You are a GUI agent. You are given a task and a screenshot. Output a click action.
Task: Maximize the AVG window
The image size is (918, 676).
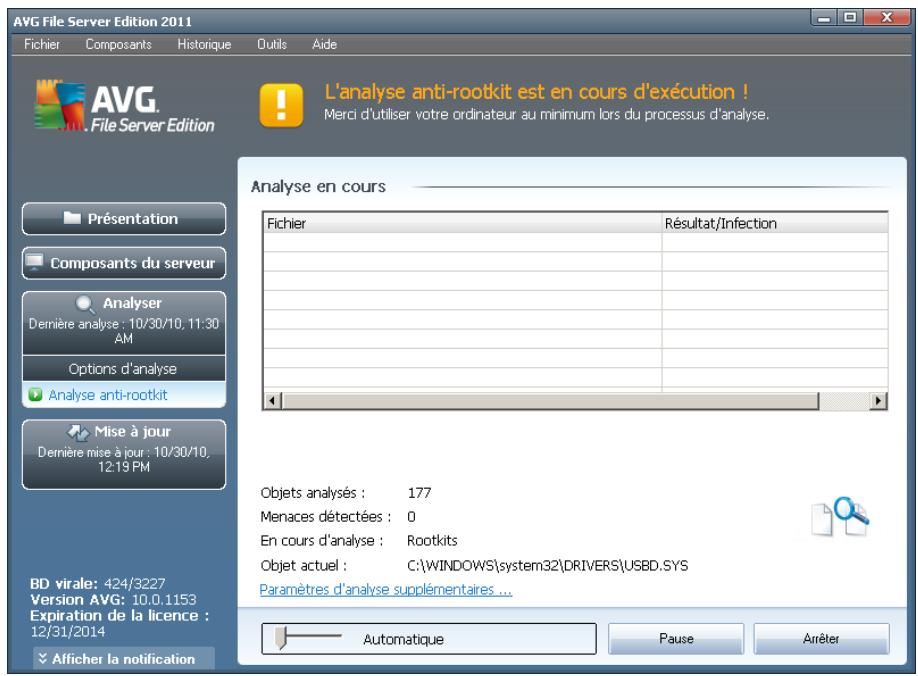(849, 18)
